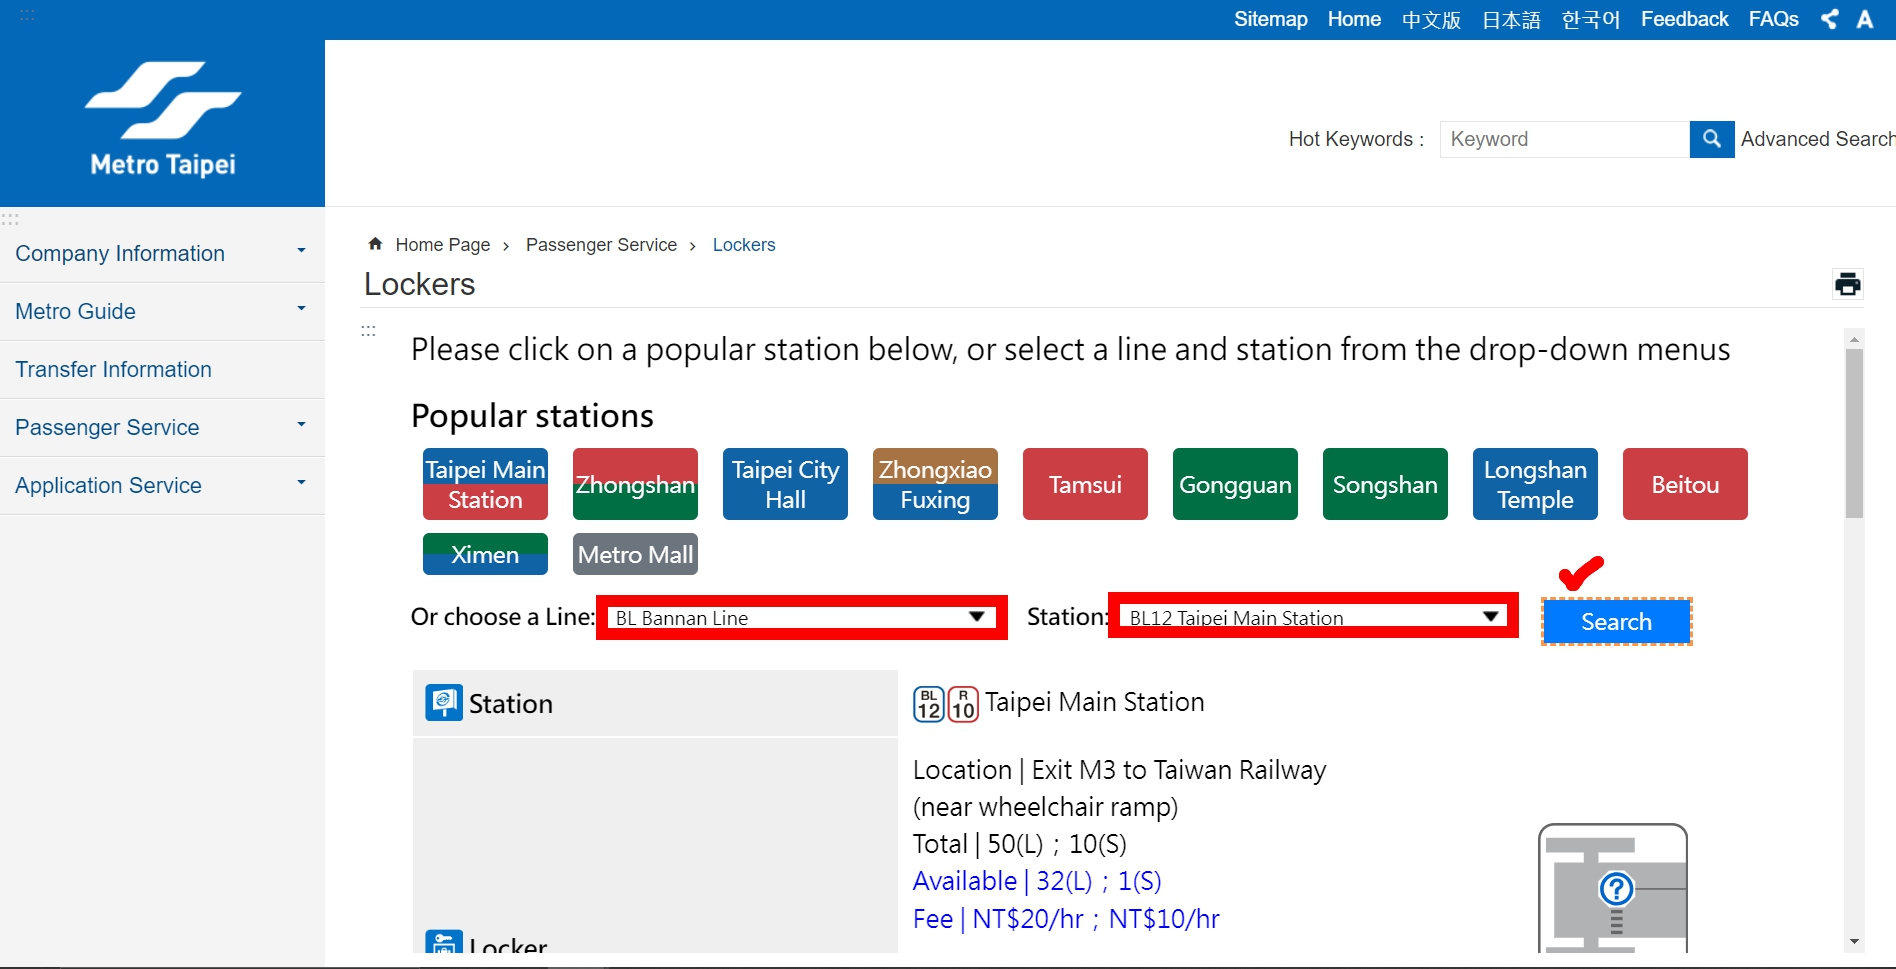Click the font size A icon
This screenshot has height=969, width=1896.
pyautogui.click(x=1865, y=19)
